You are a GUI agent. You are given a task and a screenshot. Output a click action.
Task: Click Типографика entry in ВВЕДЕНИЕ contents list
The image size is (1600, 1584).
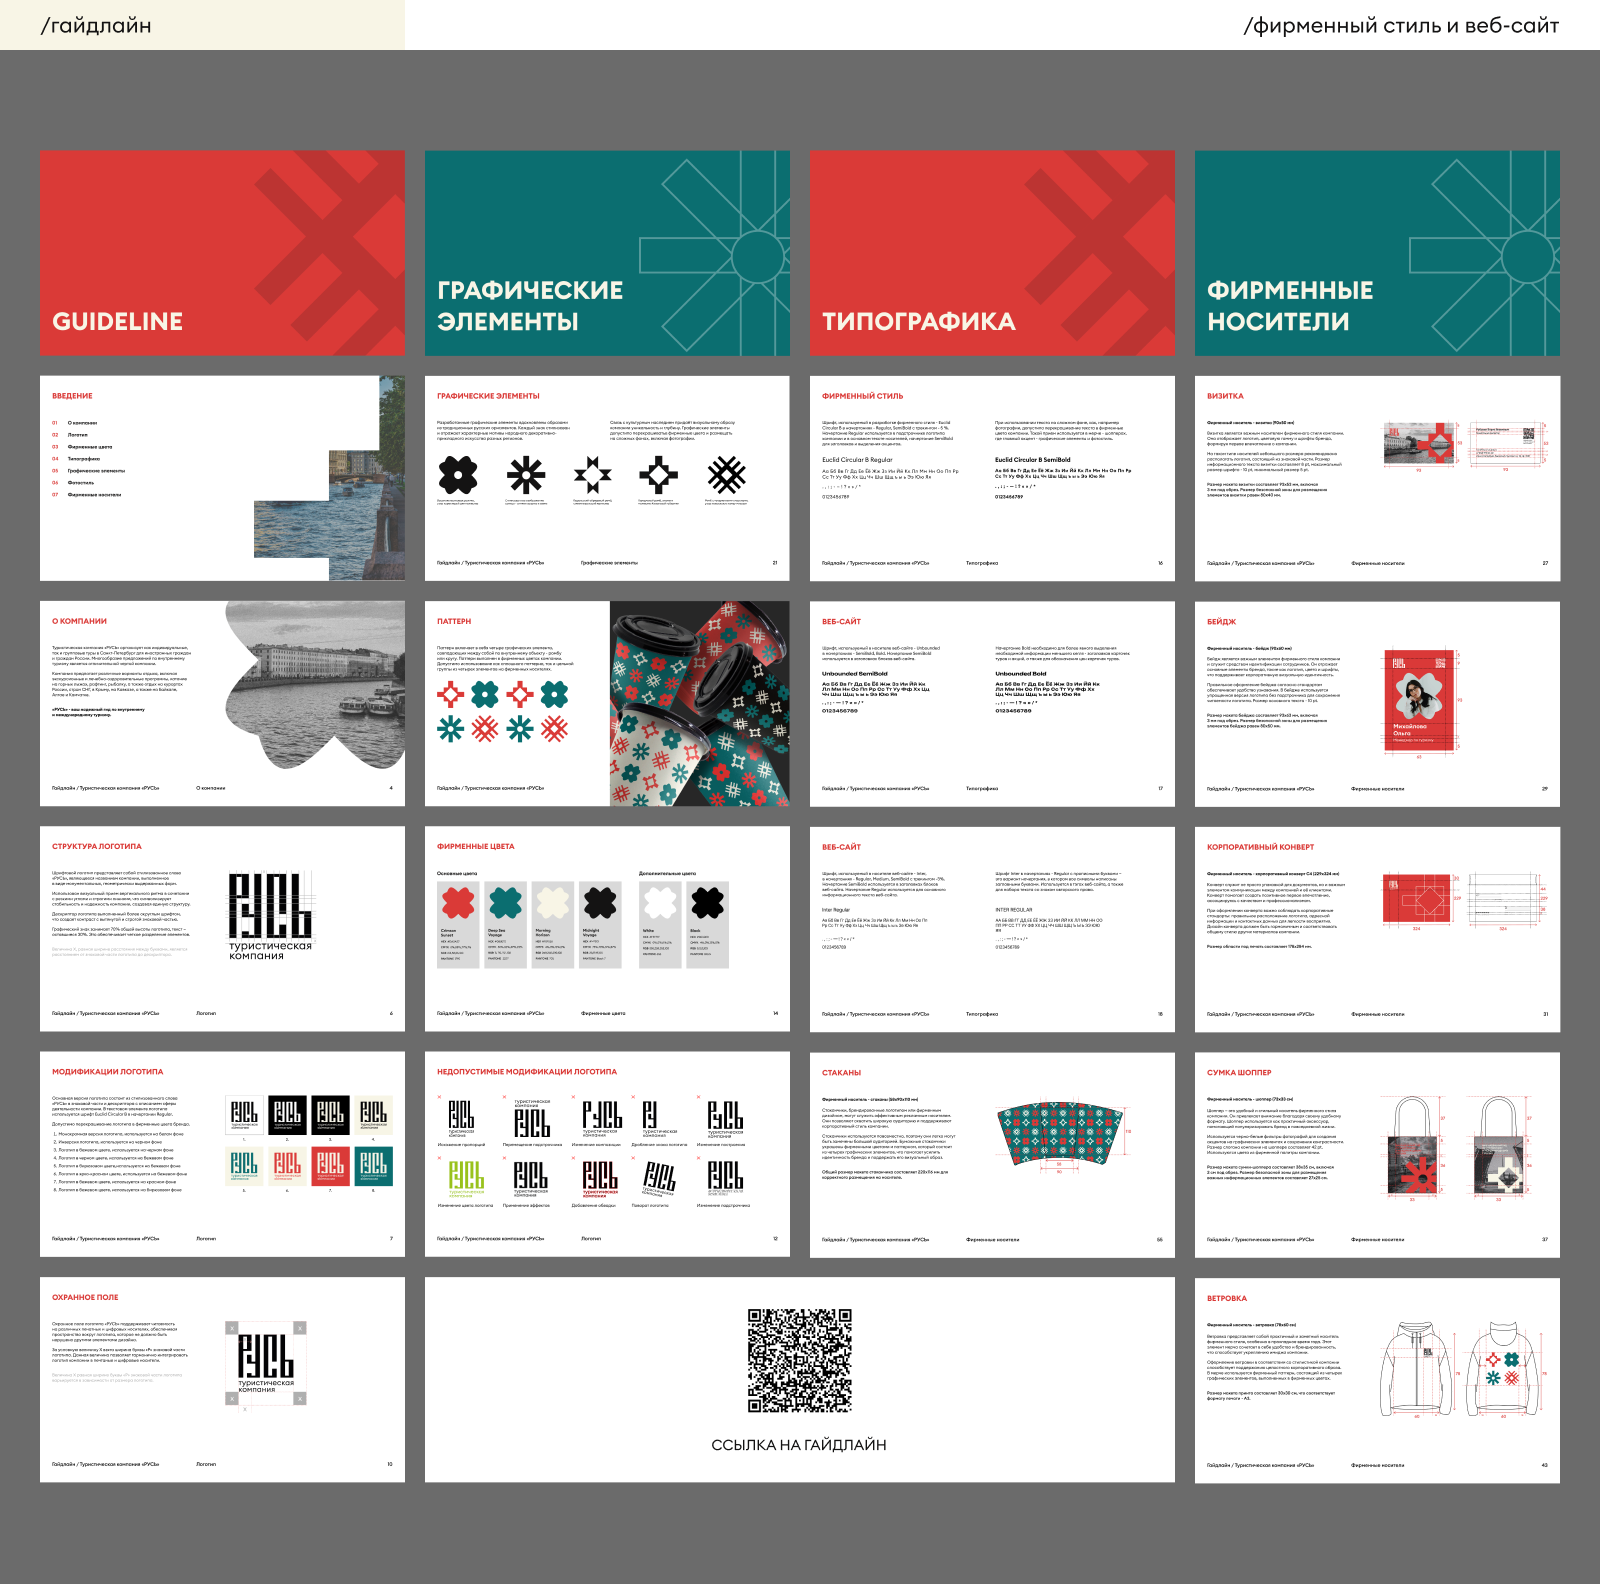coord(84,459)
